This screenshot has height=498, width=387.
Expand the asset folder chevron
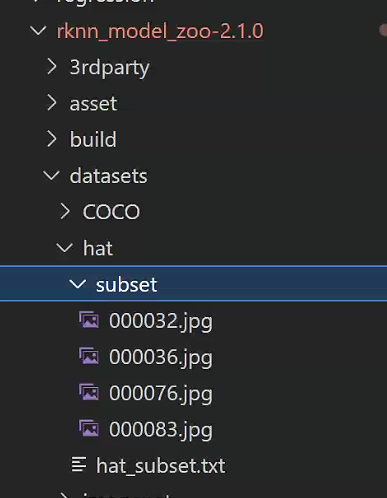[52, 103]
